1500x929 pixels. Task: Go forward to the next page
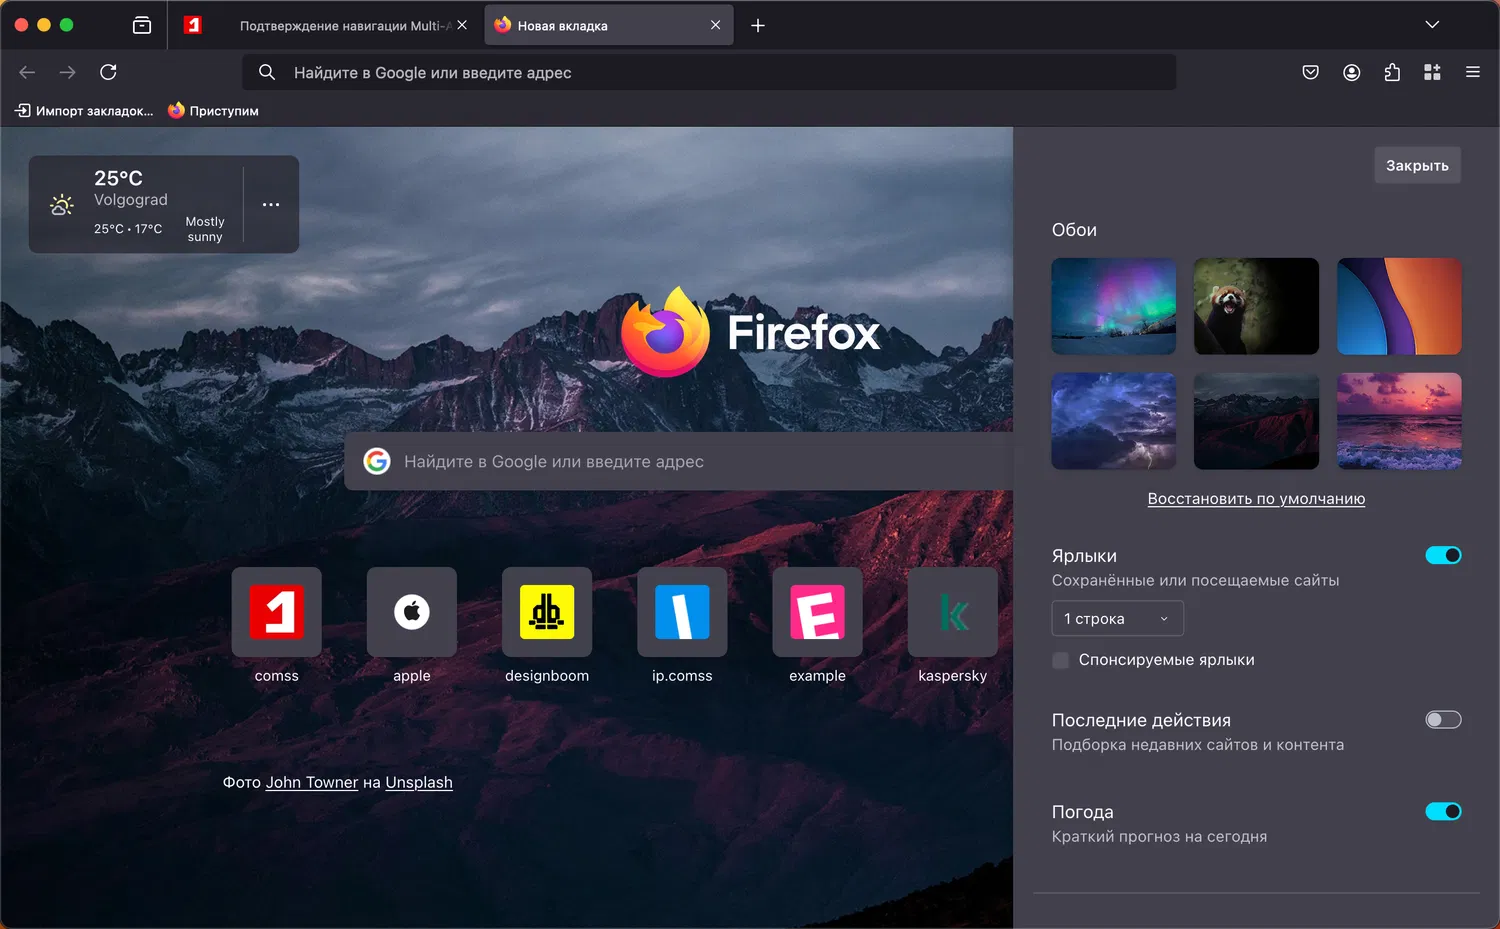coord(67,72)
